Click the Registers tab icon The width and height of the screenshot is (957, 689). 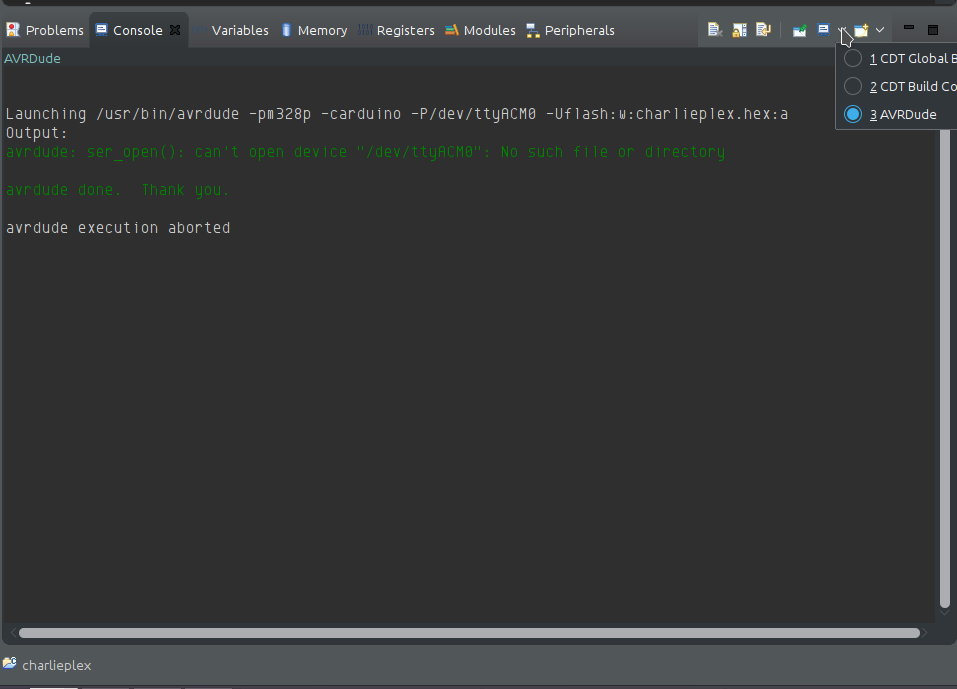(365, 29)
